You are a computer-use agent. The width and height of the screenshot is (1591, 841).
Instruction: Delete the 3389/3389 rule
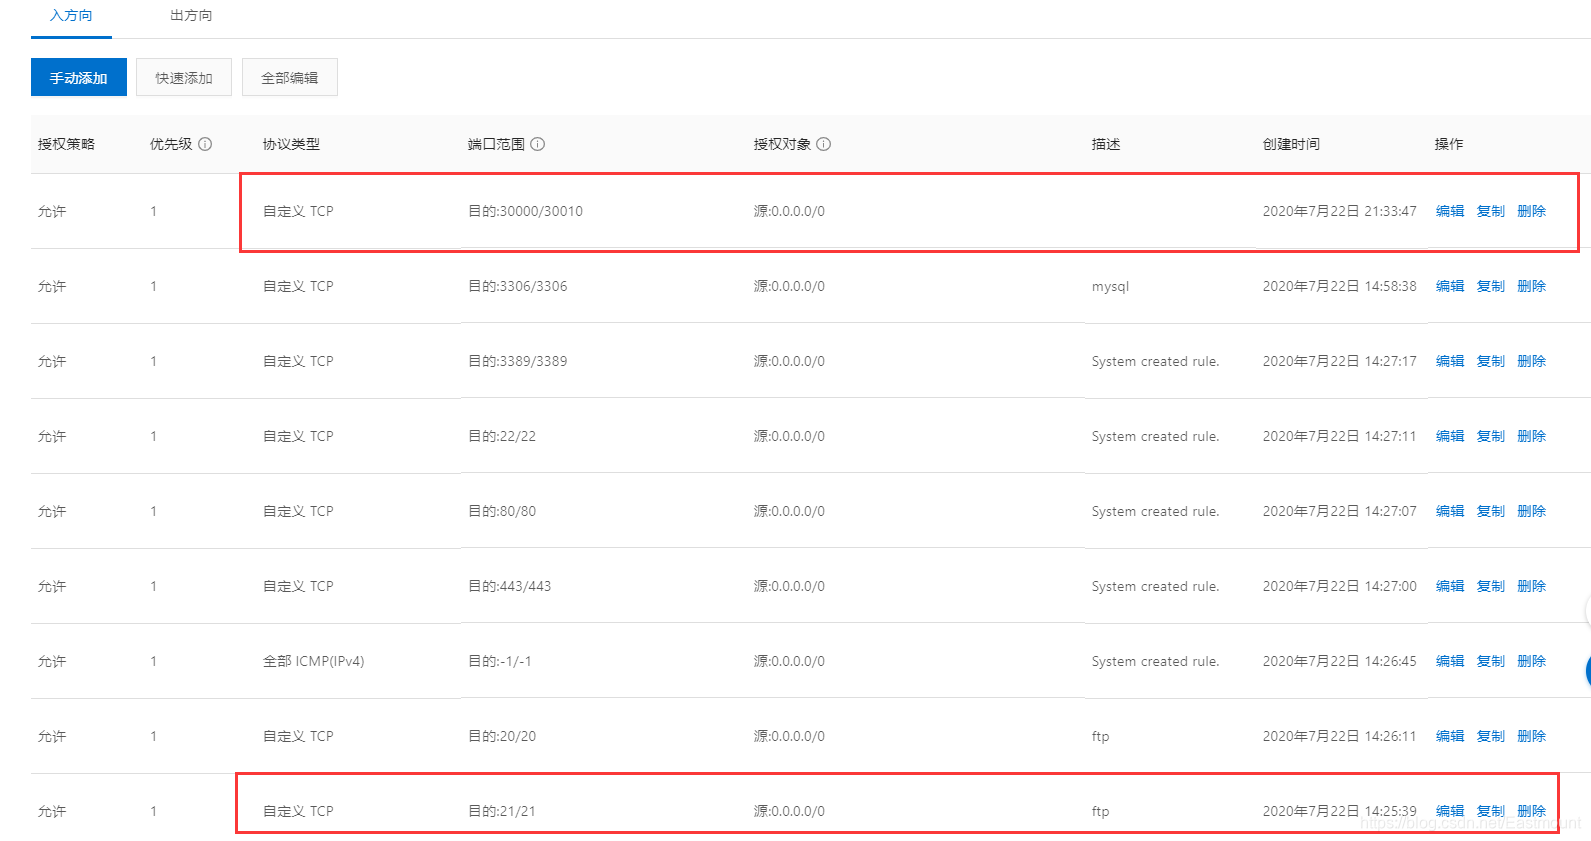click(1532, 361)
